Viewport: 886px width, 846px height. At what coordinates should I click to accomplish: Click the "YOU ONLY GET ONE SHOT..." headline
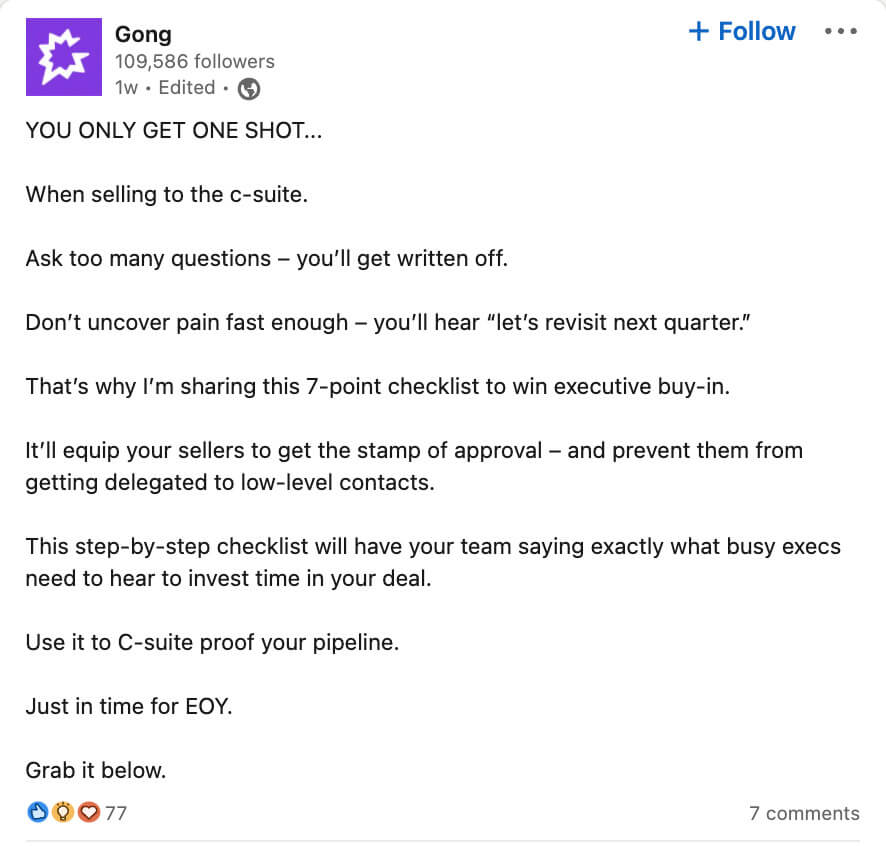pos(174,131)
